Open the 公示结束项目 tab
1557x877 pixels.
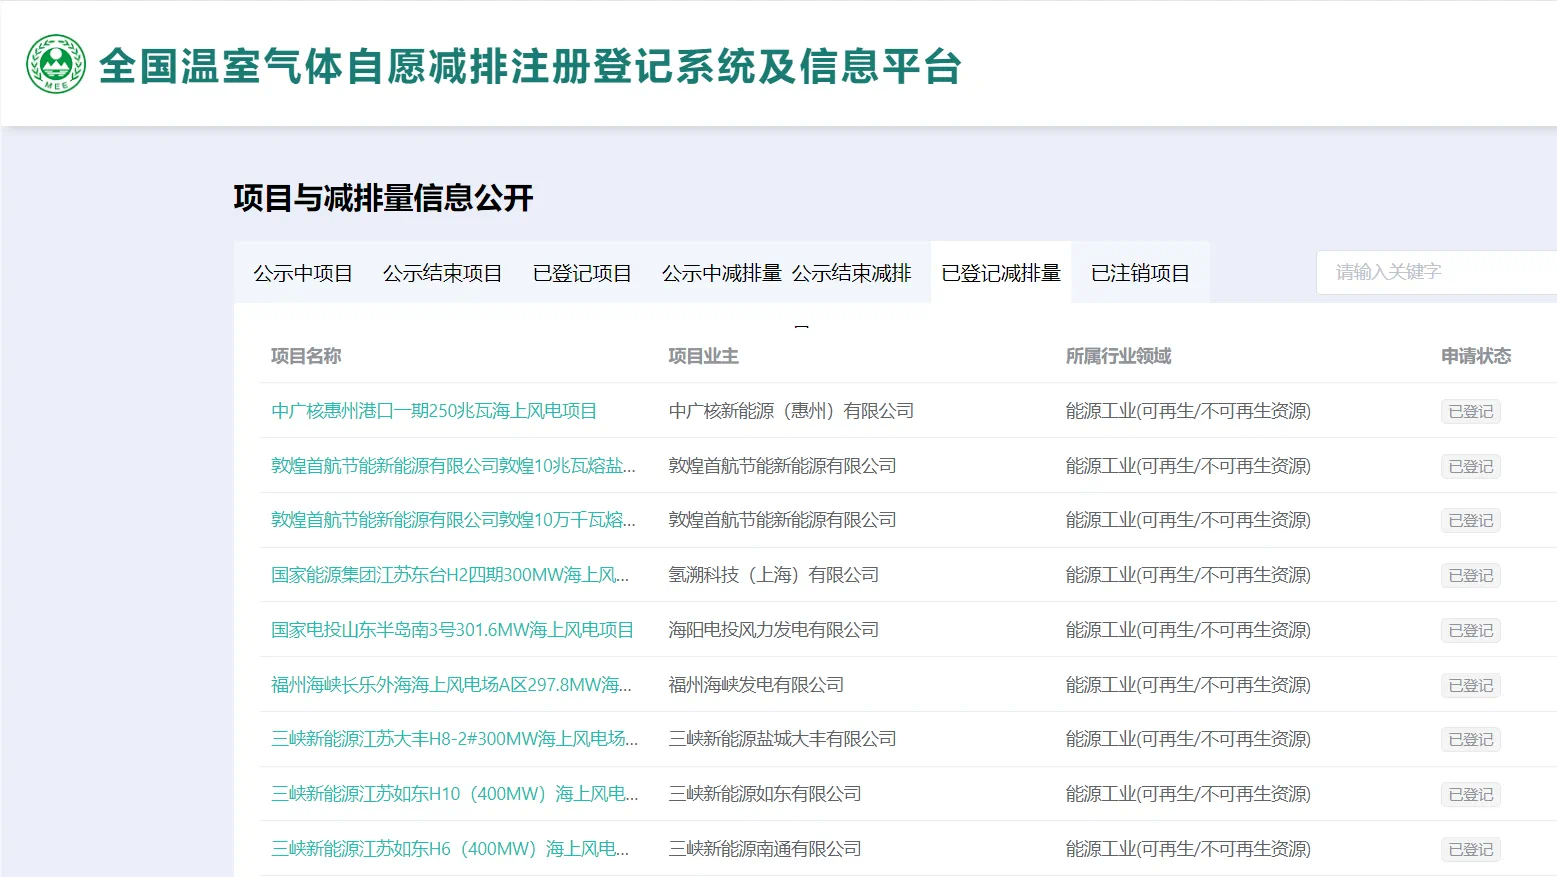[x=442, y=273]
